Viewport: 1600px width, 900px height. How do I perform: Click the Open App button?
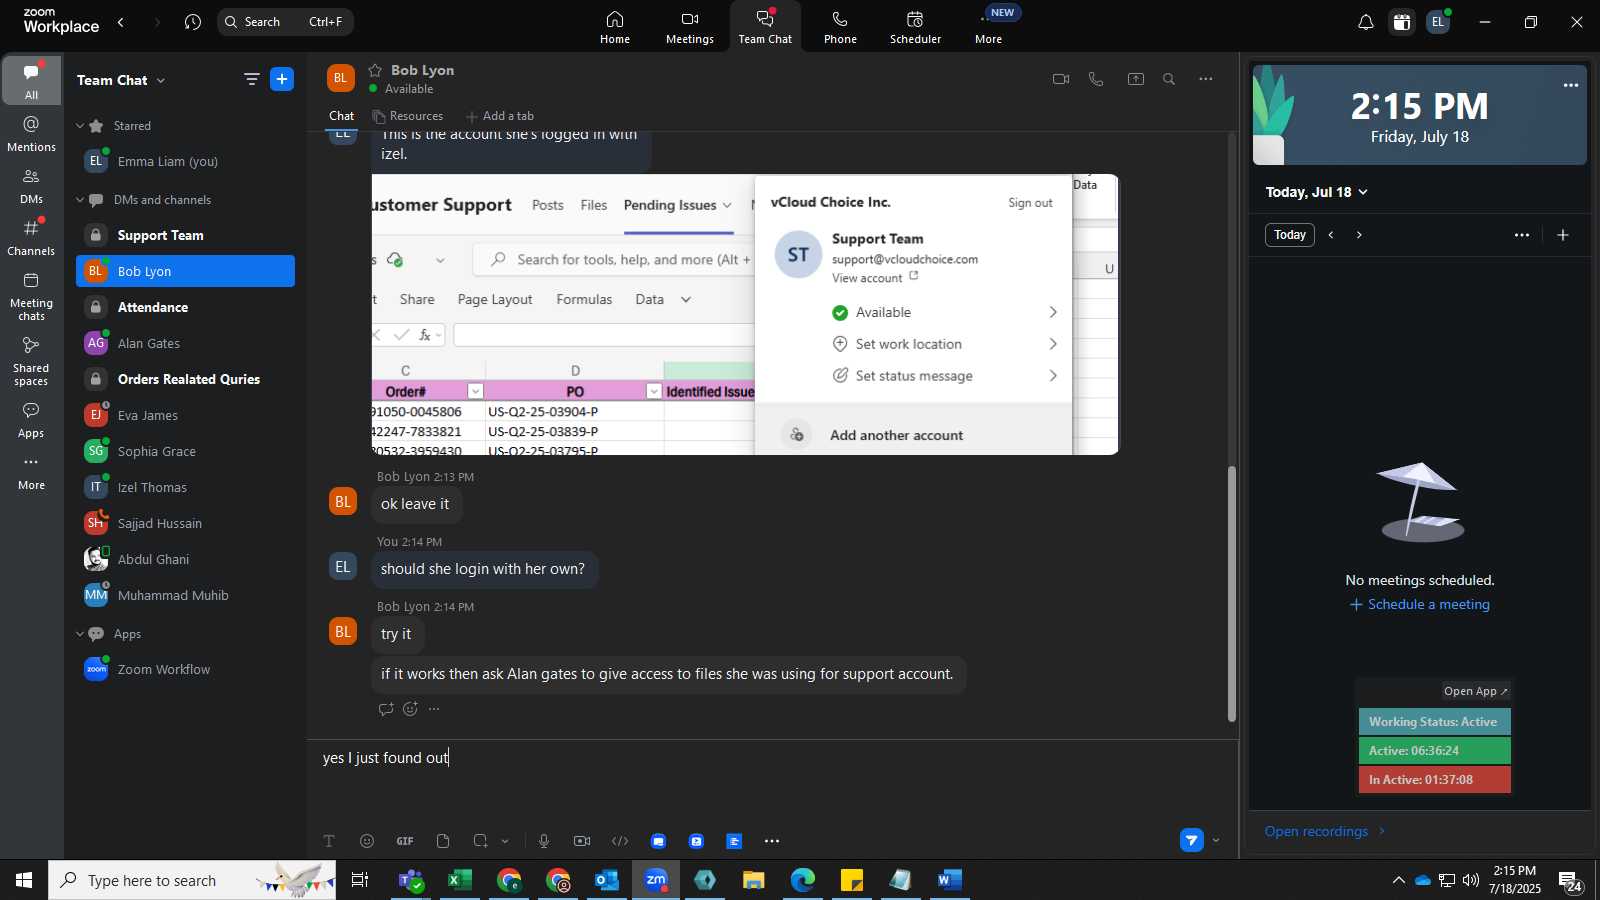[1475, 691]
